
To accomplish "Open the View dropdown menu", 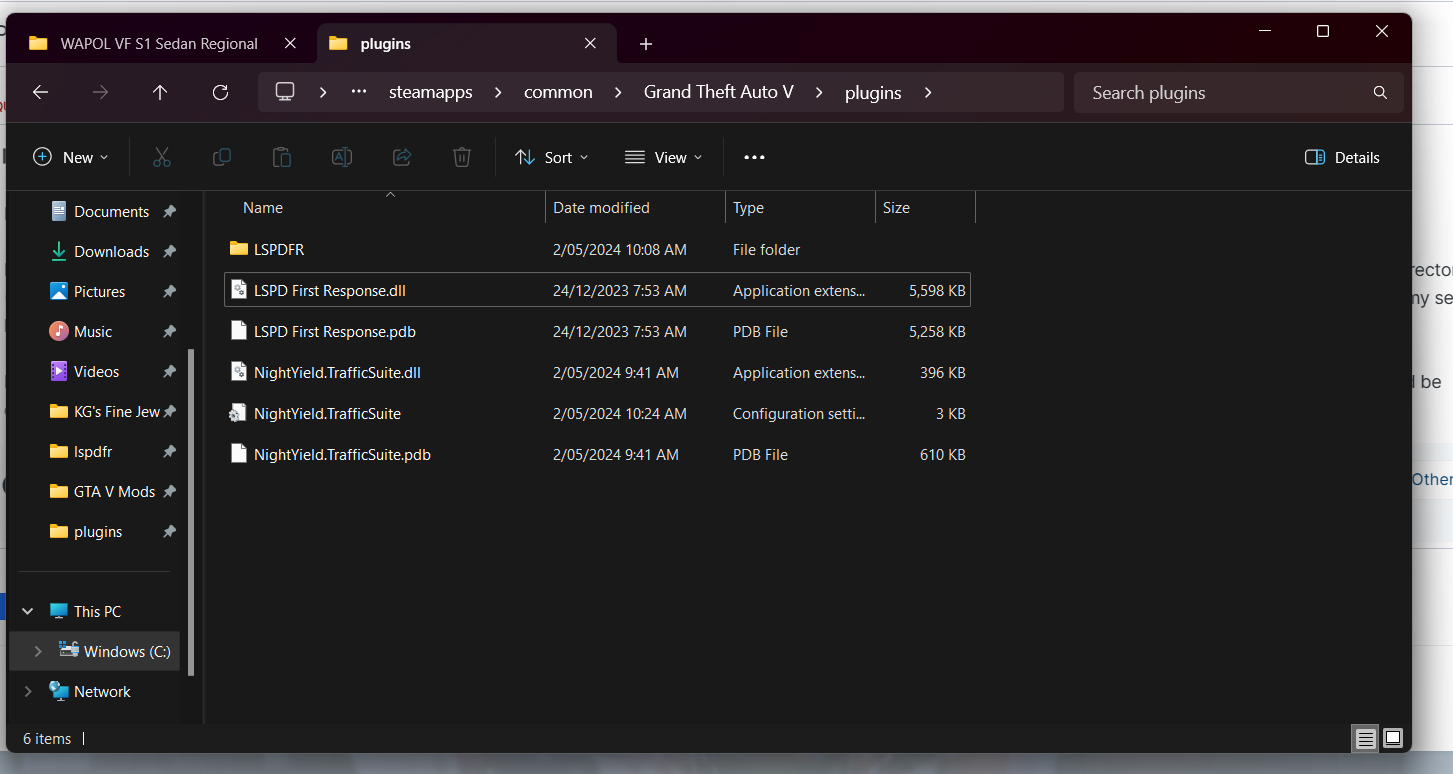I will tap(664, 157).
